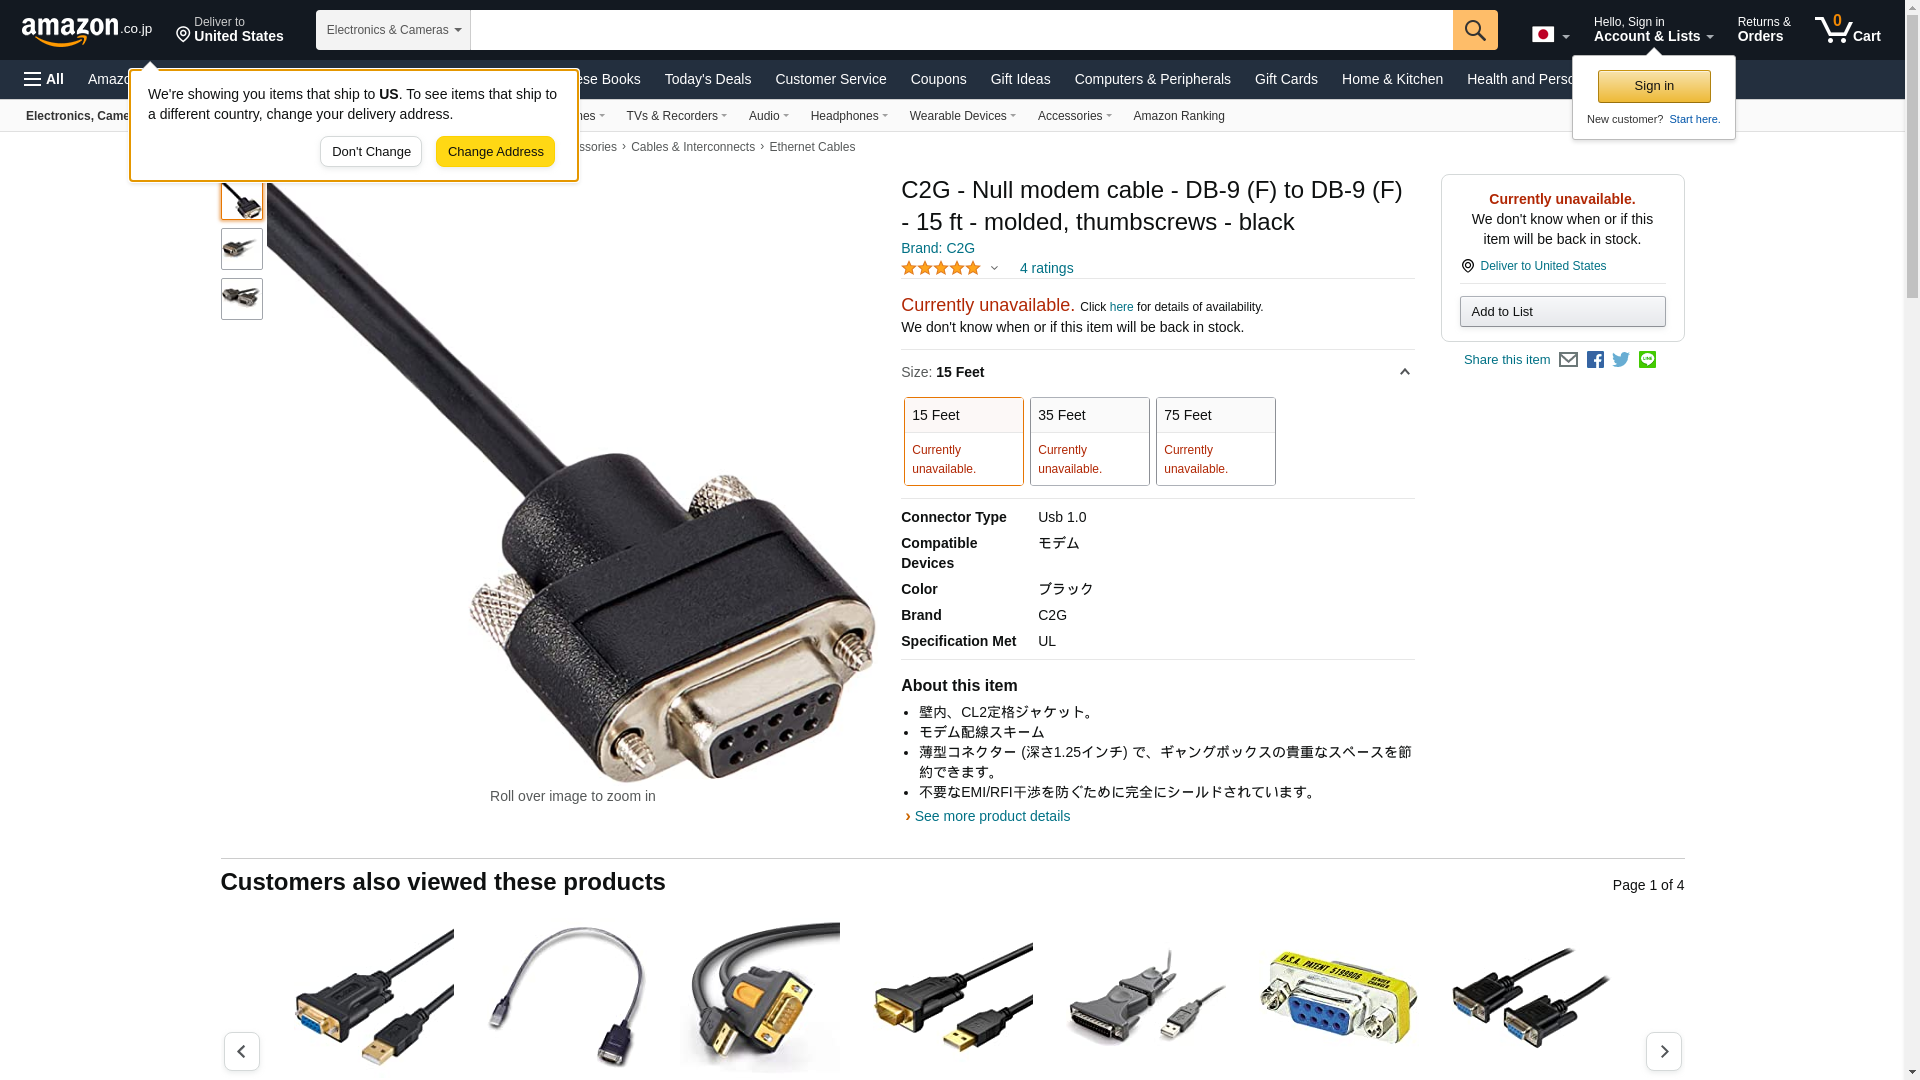Image resolution: width=1920 pixels, height=1080 pixels.
Task: Select the 35 Feet size option
Action: [x=1089, y=441]
